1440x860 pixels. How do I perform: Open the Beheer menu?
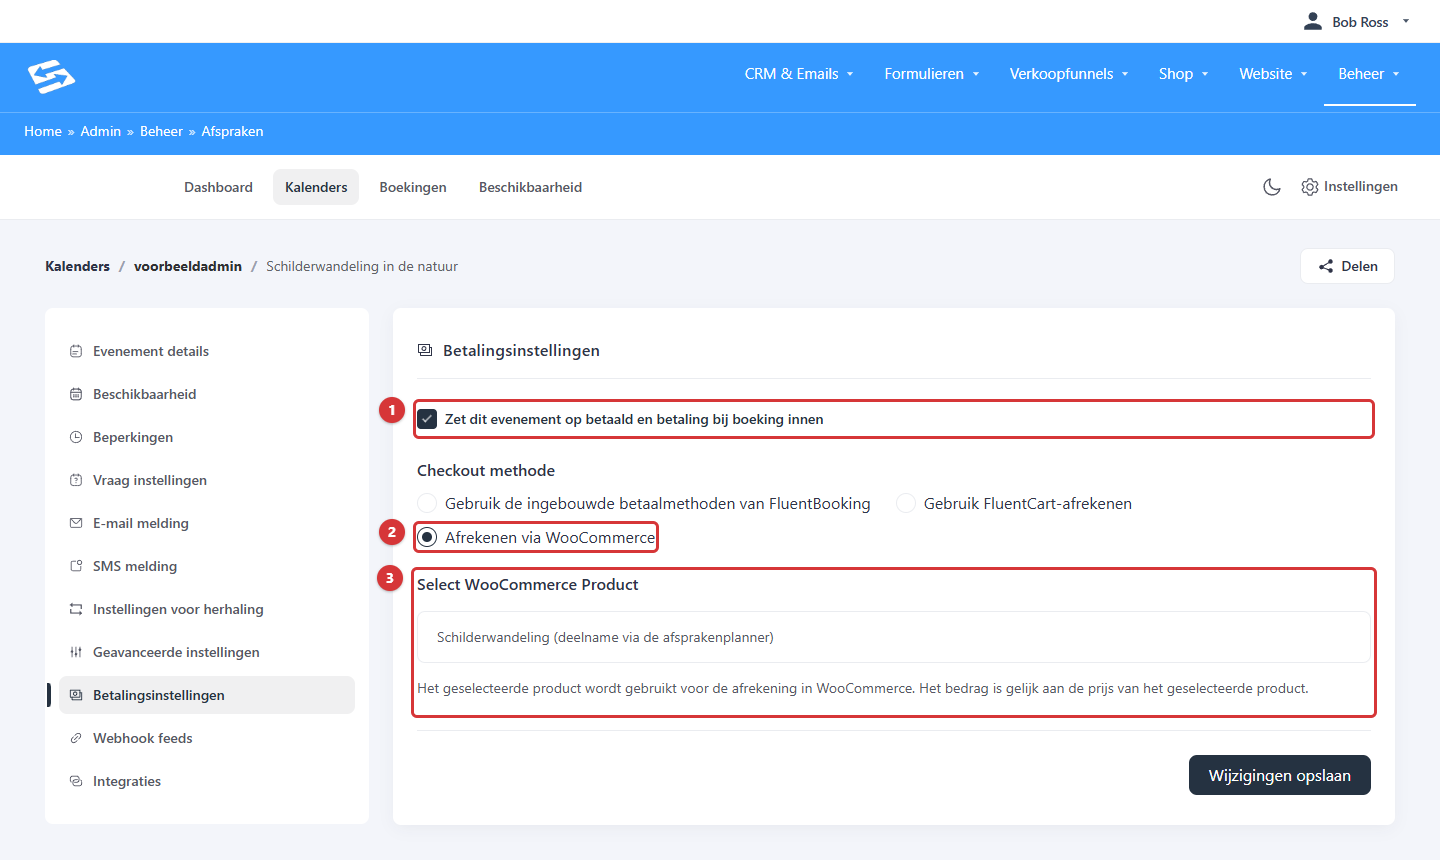[x=1369, y=74]
